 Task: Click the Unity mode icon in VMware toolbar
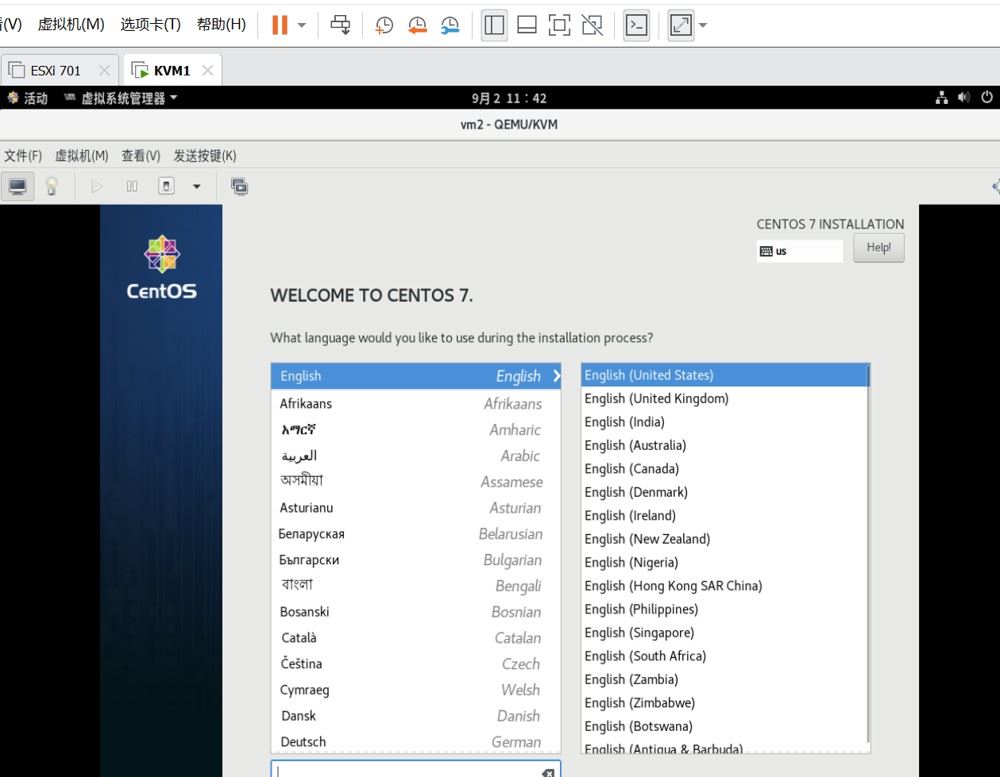point(592,25)
